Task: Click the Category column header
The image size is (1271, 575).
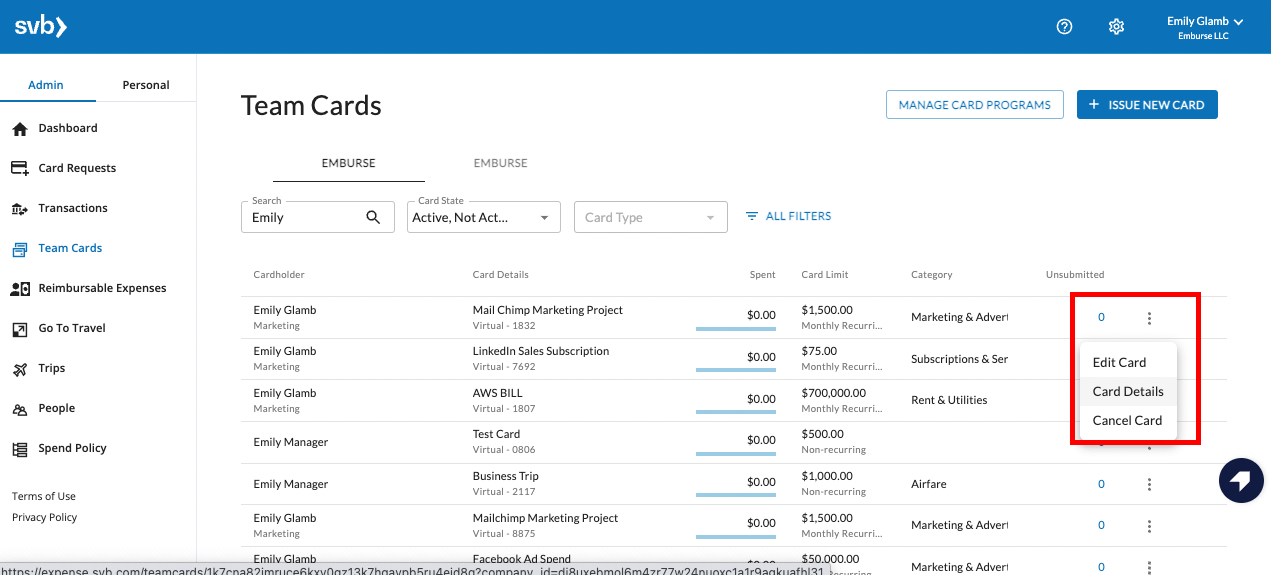Action: click(x=932, y=275)
